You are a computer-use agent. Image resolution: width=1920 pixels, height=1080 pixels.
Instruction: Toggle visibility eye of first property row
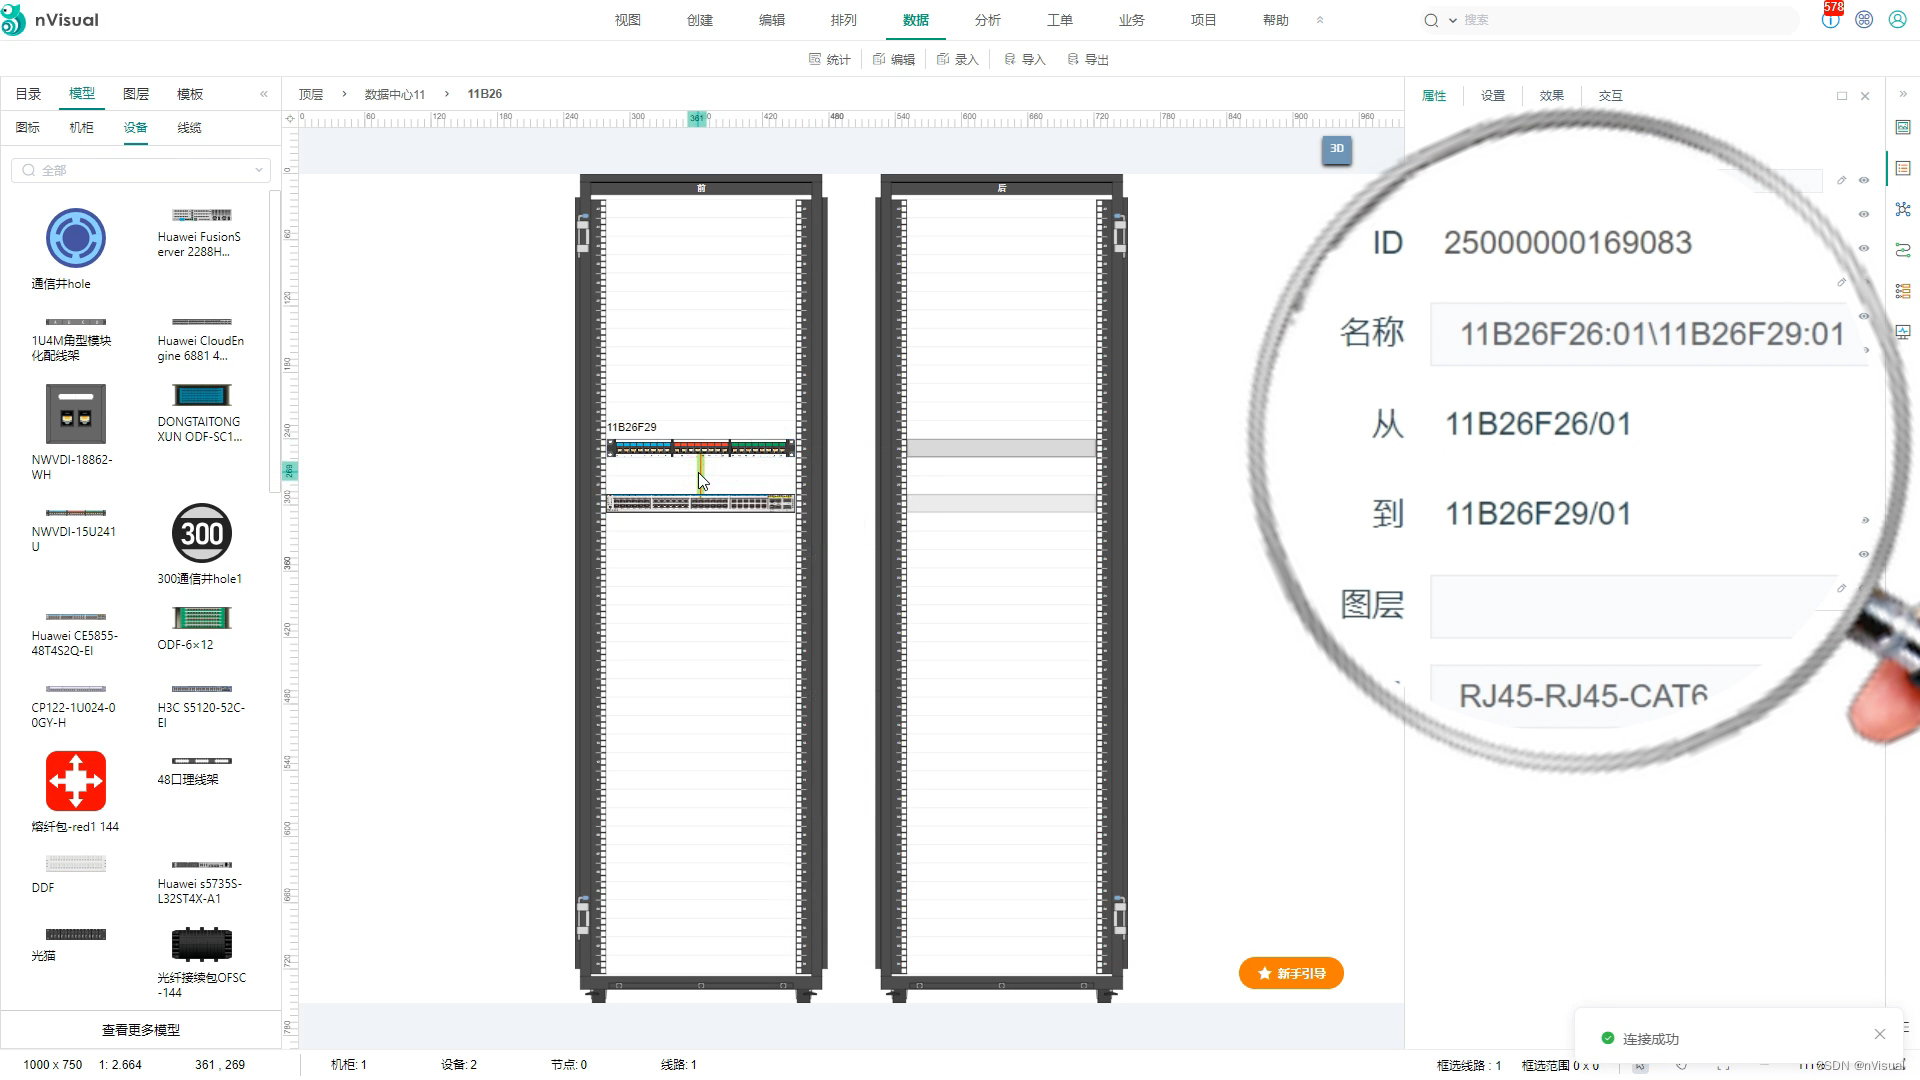1864,181
